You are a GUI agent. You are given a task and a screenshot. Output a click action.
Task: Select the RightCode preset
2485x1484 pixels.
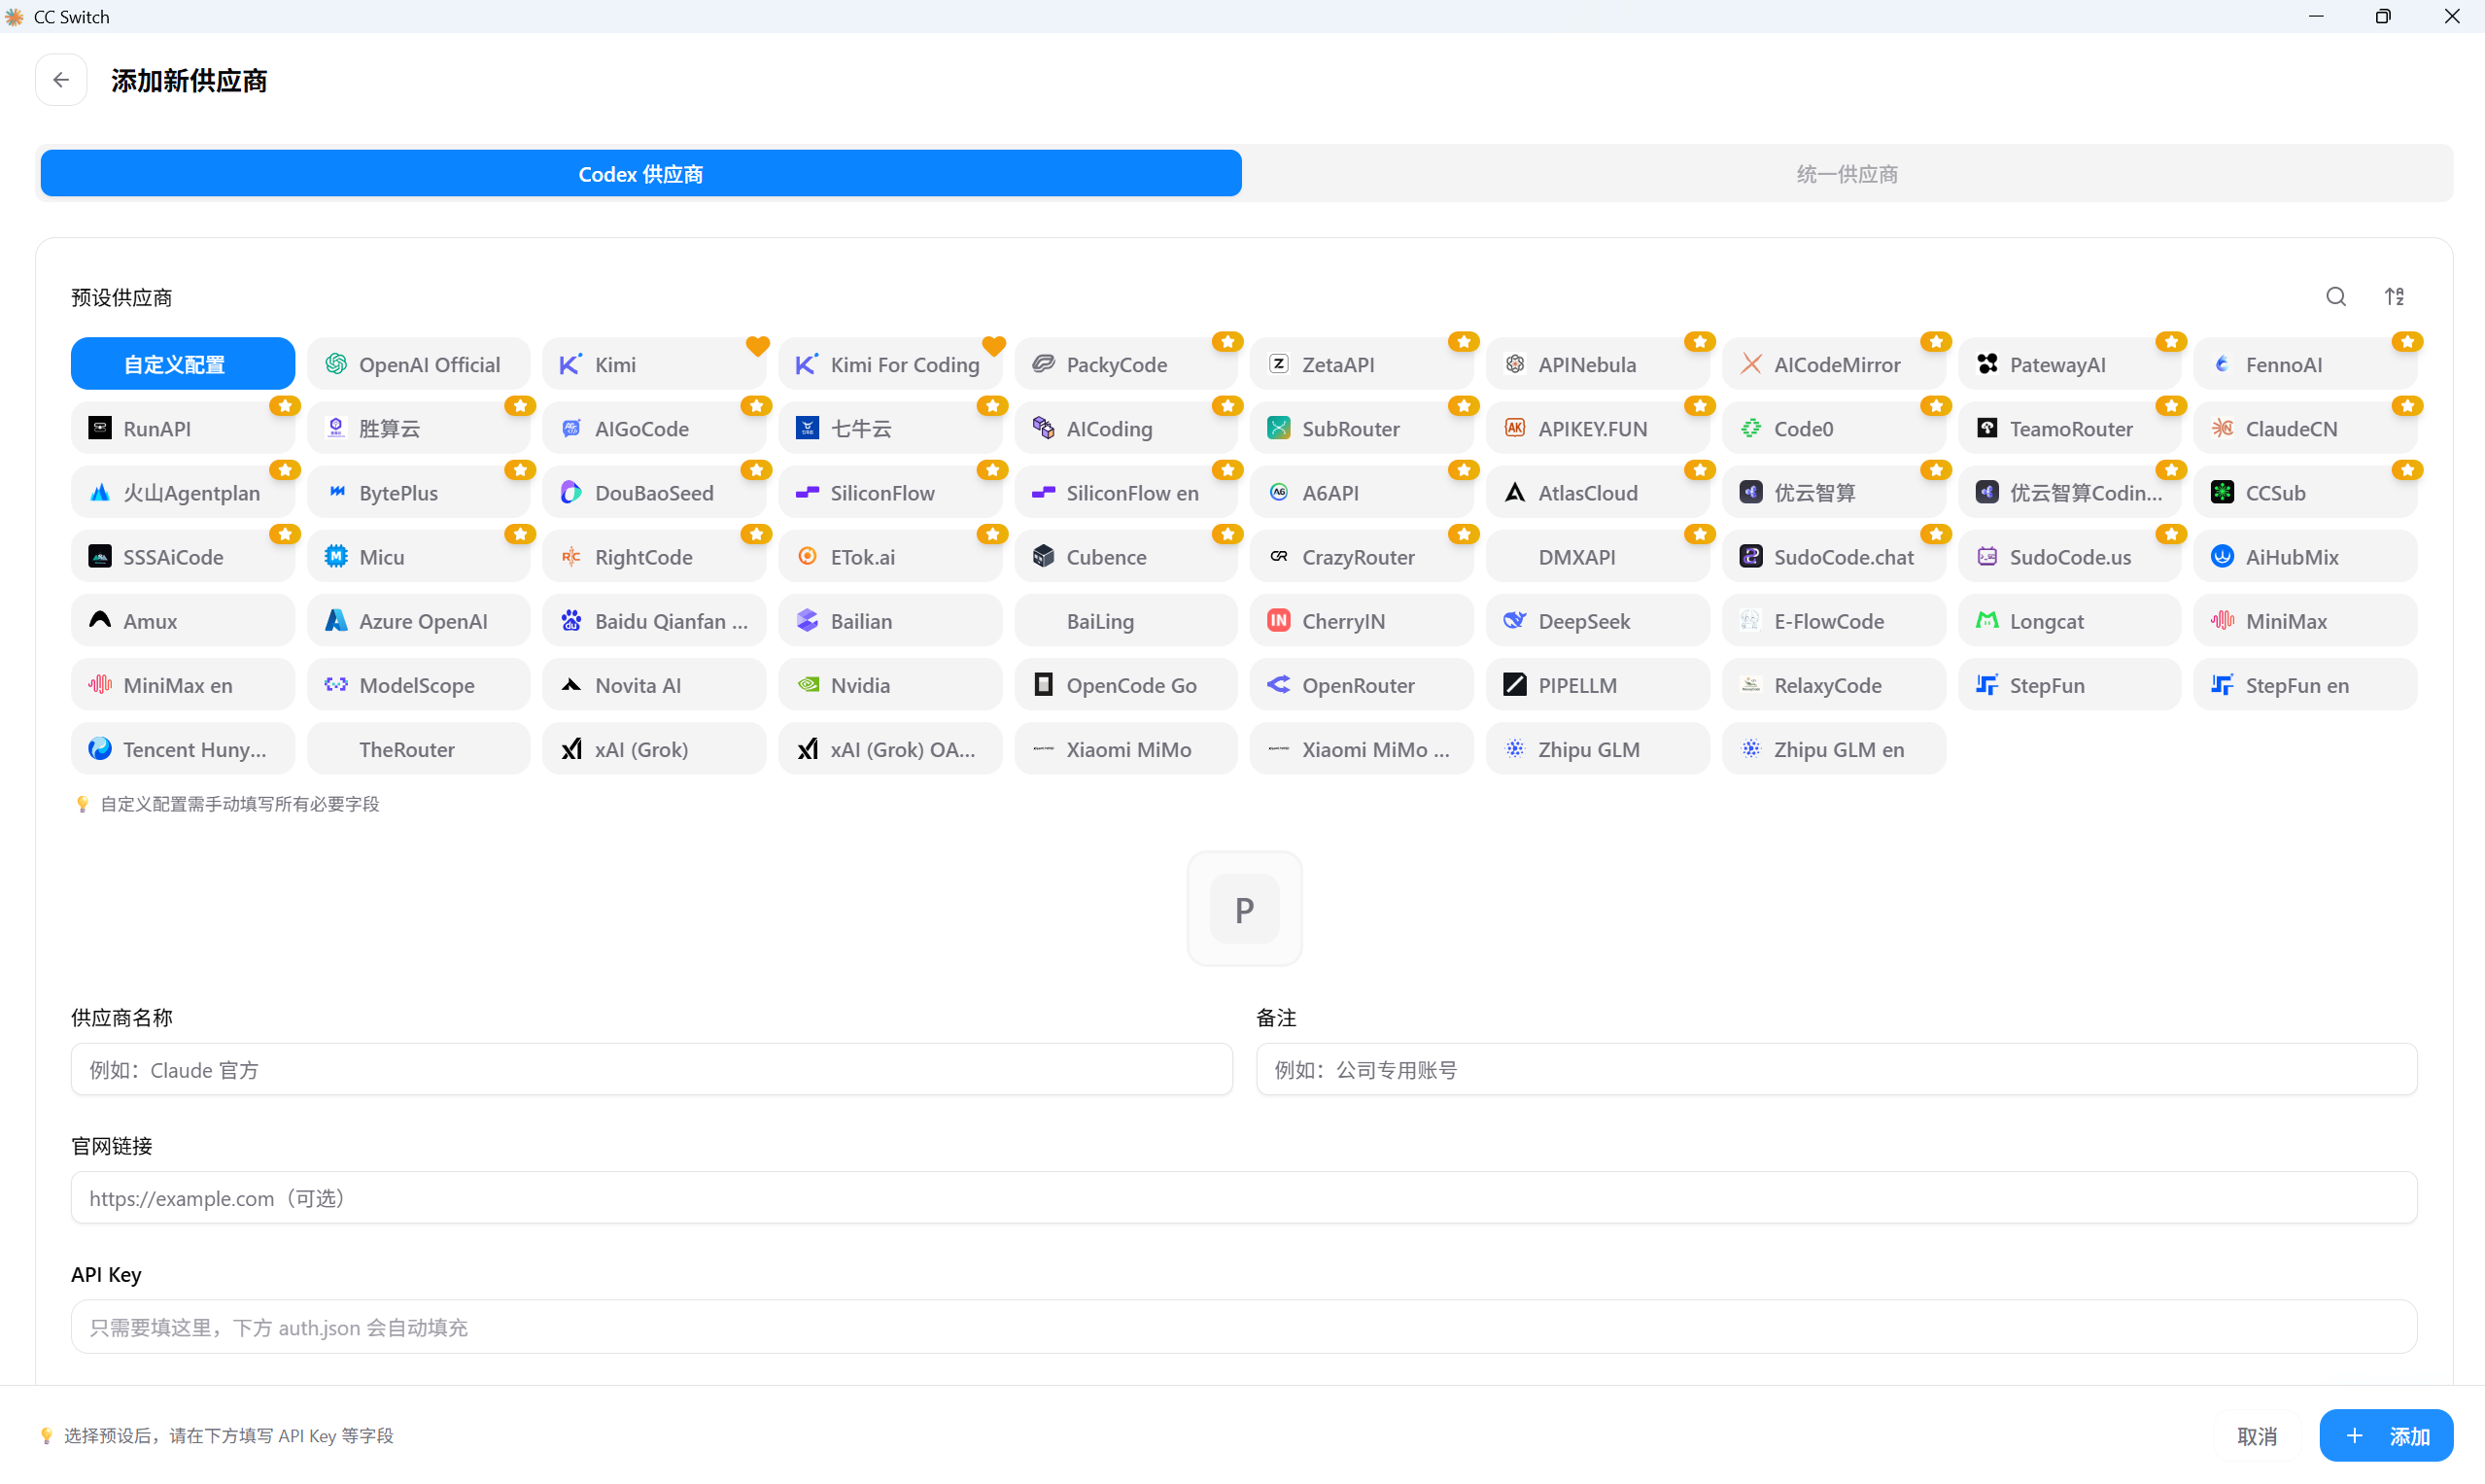coord(654,556)
